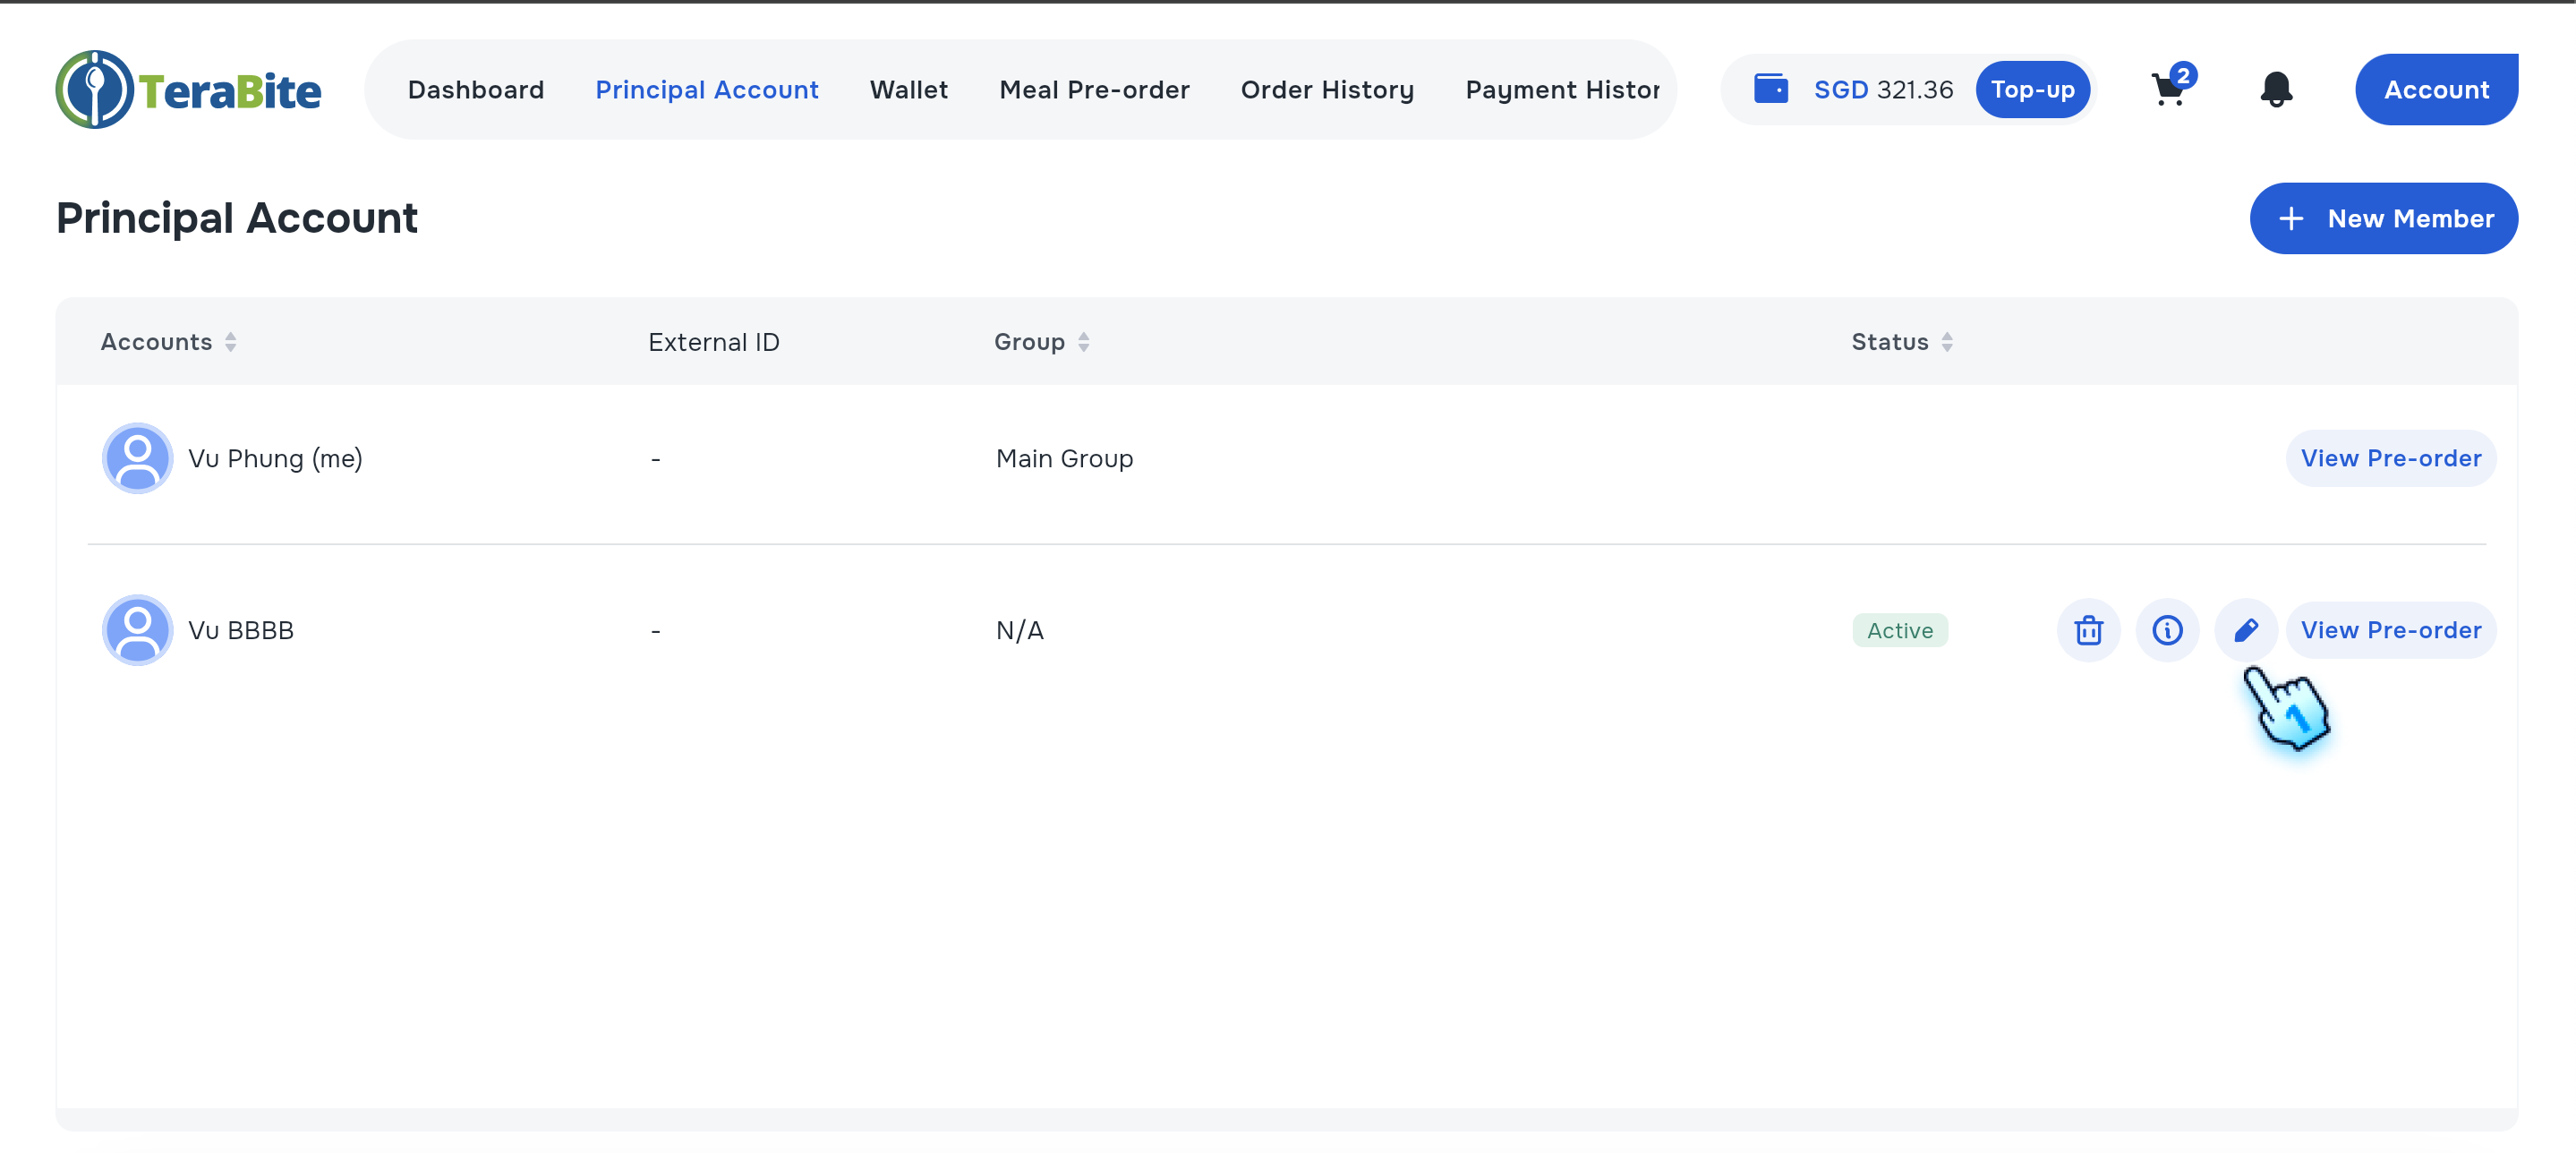The image size is (2576, 1153).
Task: Open notifications bell
Action: (x=2275, y=90)
